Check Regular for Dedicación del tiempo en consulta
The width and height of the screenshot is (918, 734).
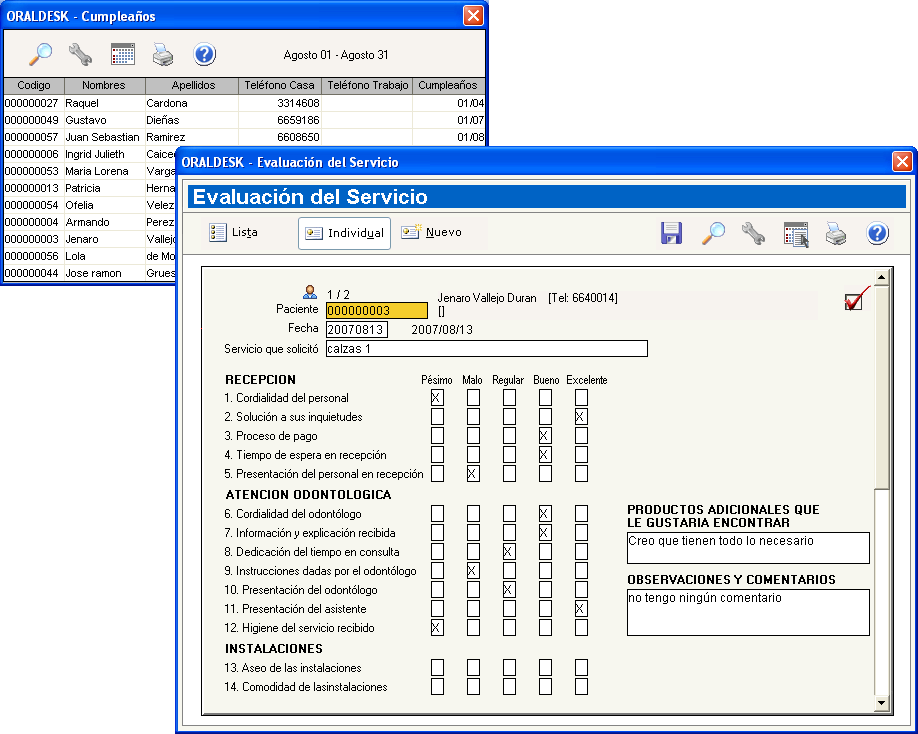(x=509, y=551)
